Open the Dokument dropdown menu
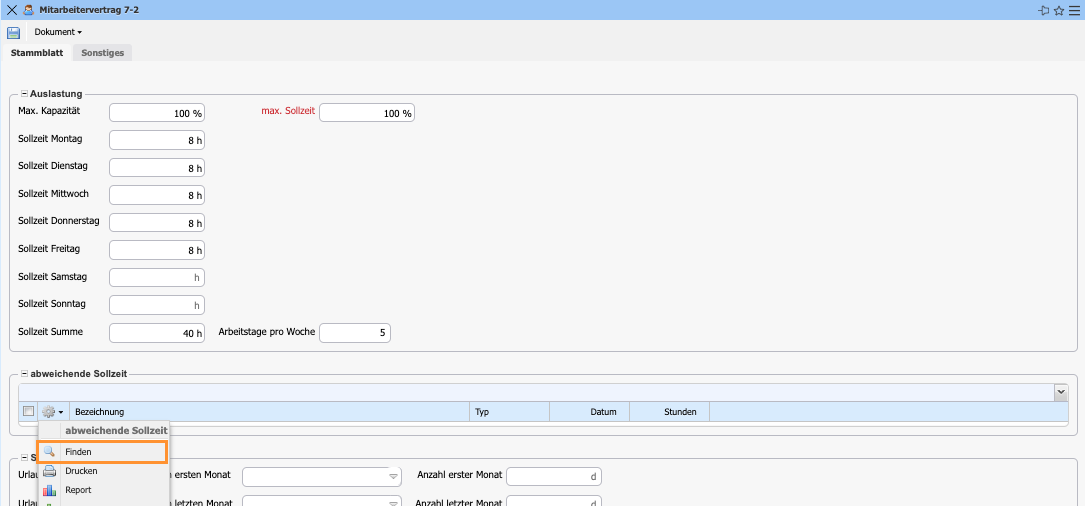Viewport: 1085px width, 506px height. tap(58, 33)
